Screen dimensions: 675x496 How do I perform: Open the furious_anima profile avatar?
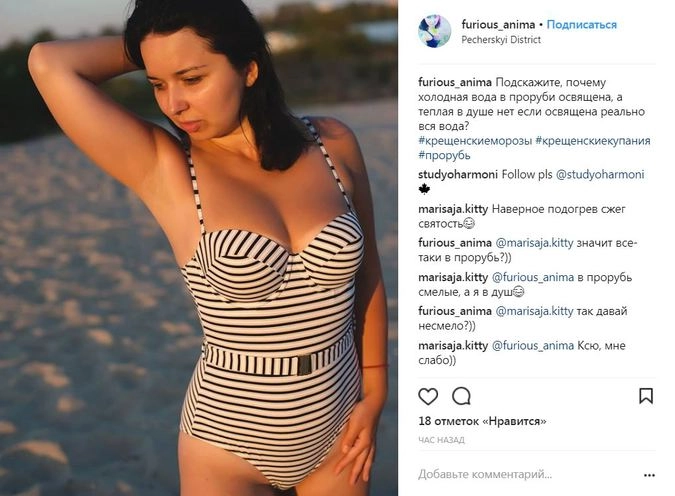pyautogui.click(x=434, y=31)
